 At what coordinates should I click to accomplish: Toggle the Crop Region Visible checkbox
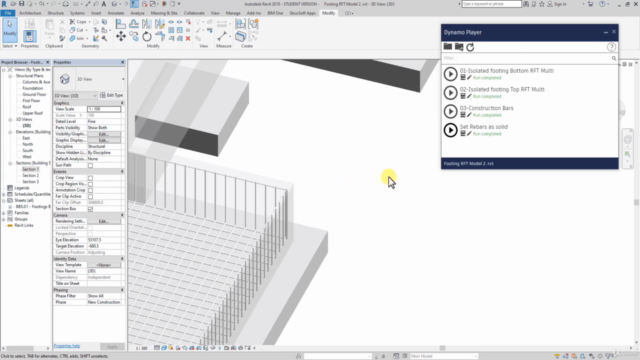pyautogui.click(x=90, y=184)
